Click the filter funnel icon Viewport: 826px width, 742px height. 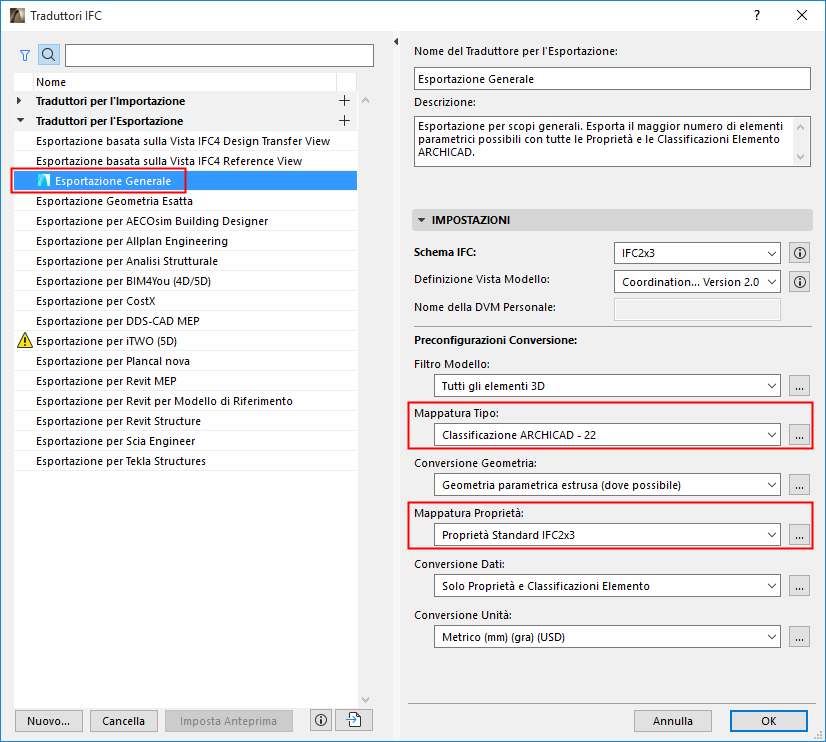(x=25, y=55)
